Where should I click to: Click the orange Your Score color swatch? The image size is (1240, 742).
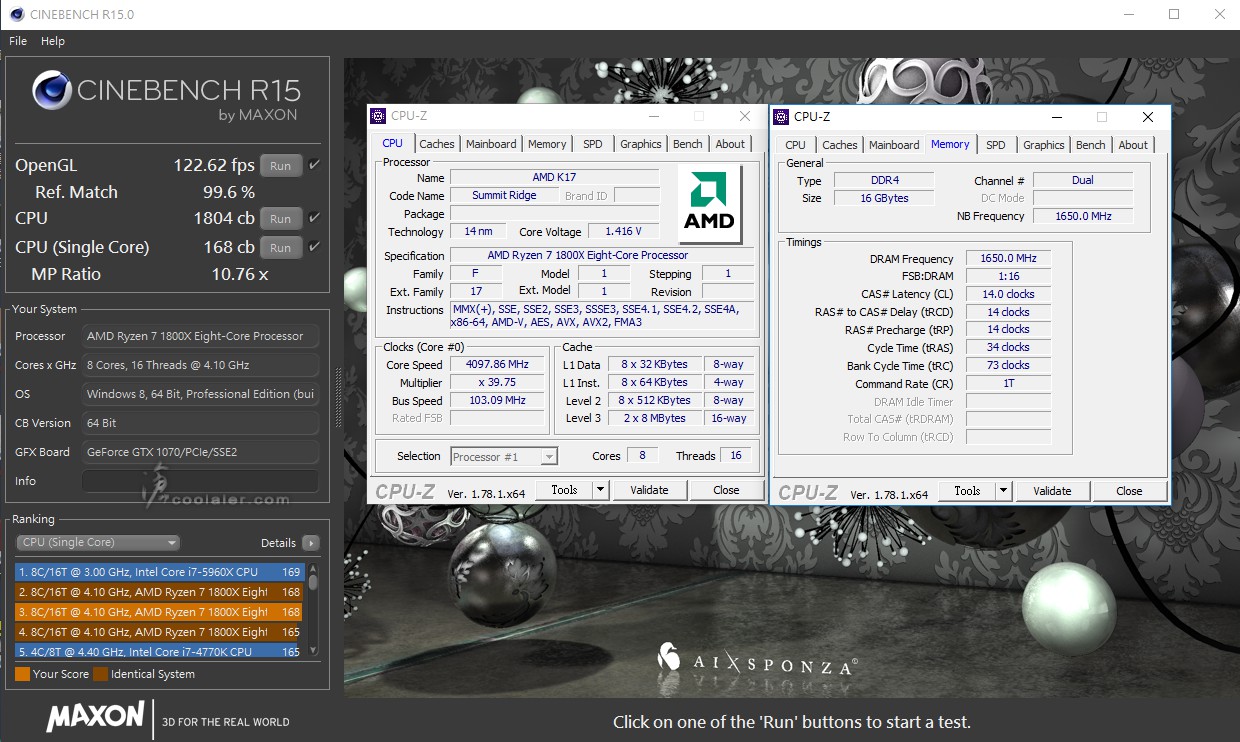click(x=22, y=674)
